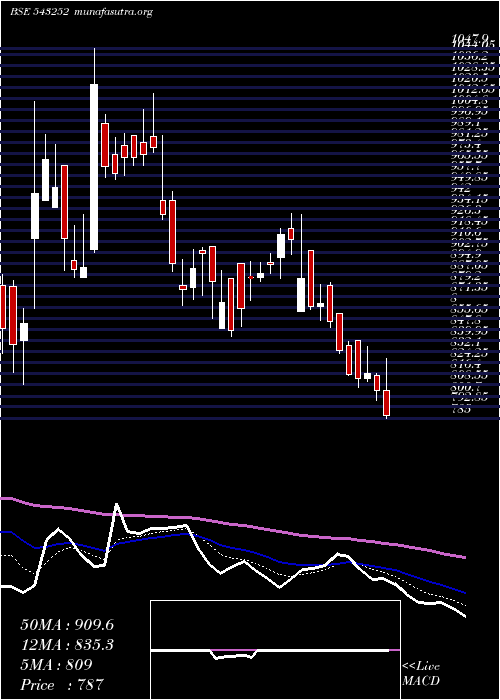This screenshot has height=700, width=500.
Task: Open the munafasutra.org source label
Action: pyautogui.click(x=112, y=12)
